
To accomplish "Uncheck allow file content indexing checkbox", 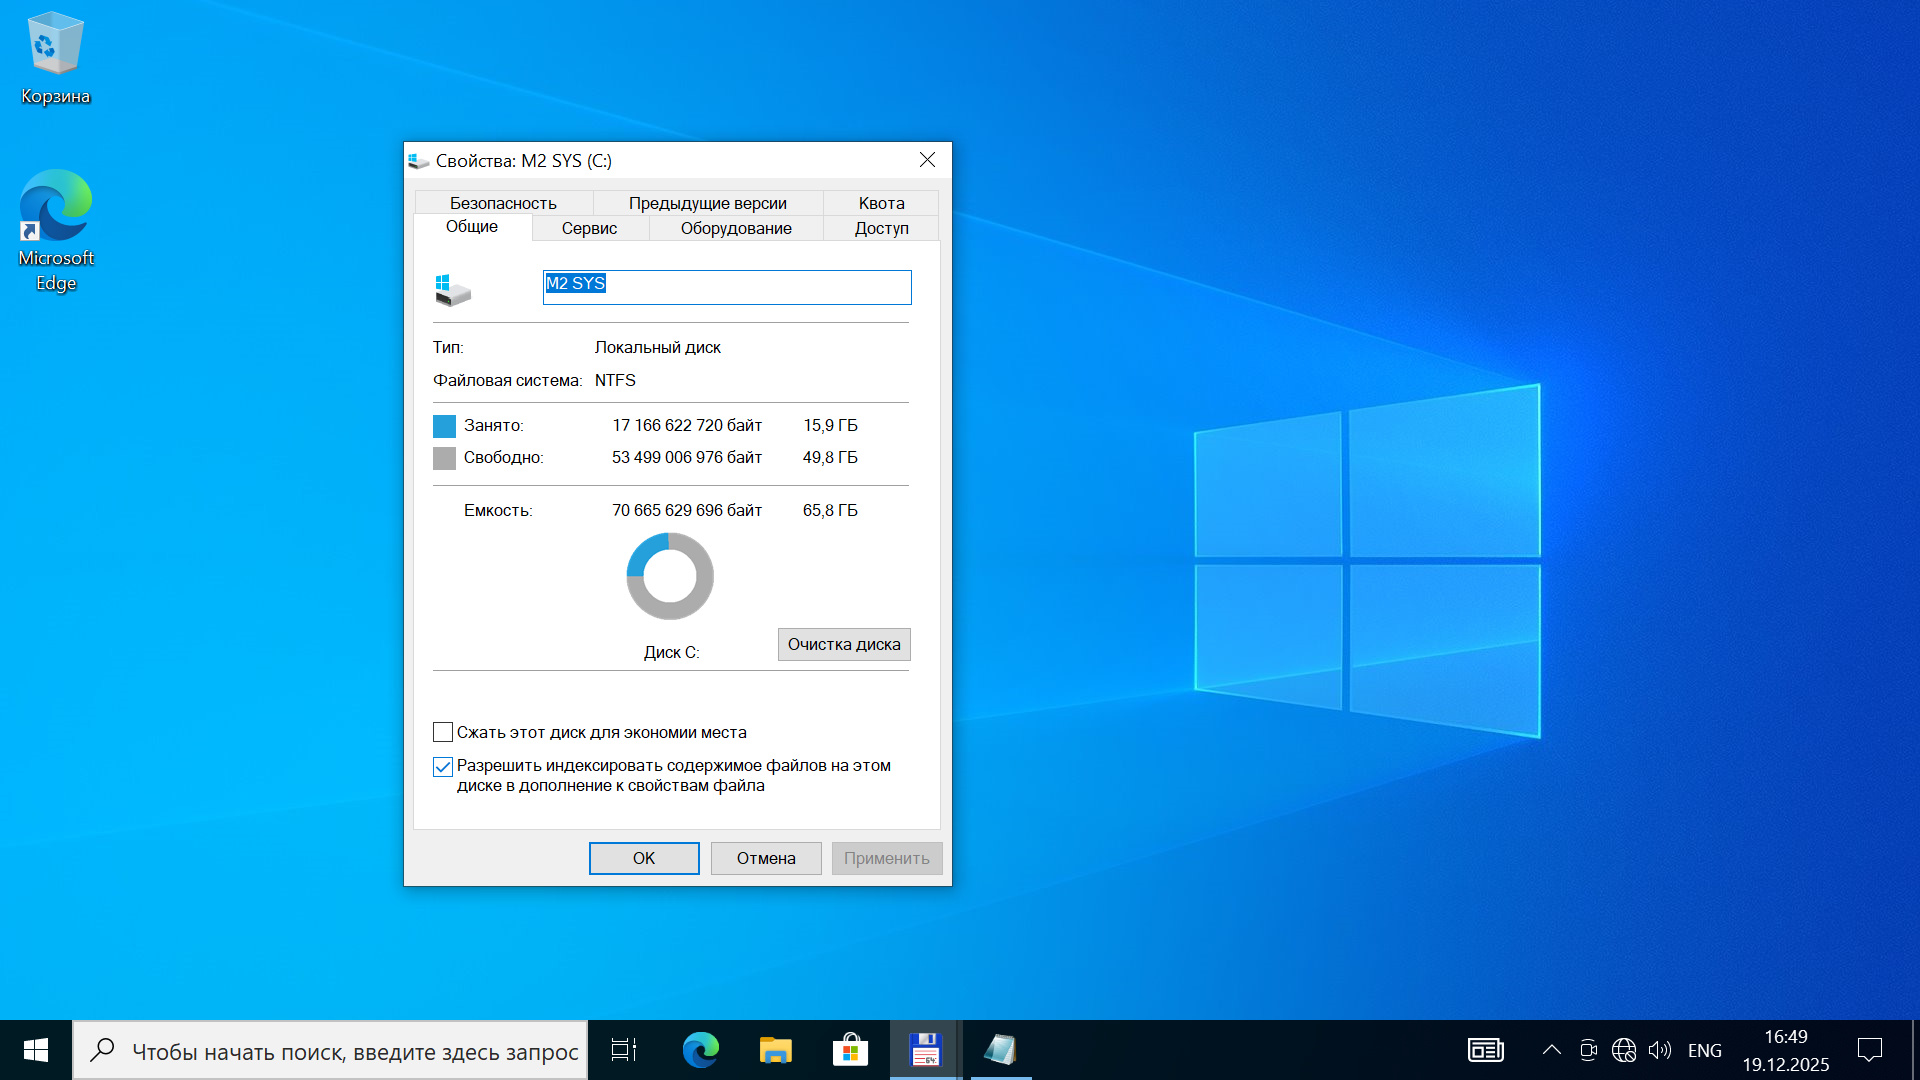I will tap(443, 767).
